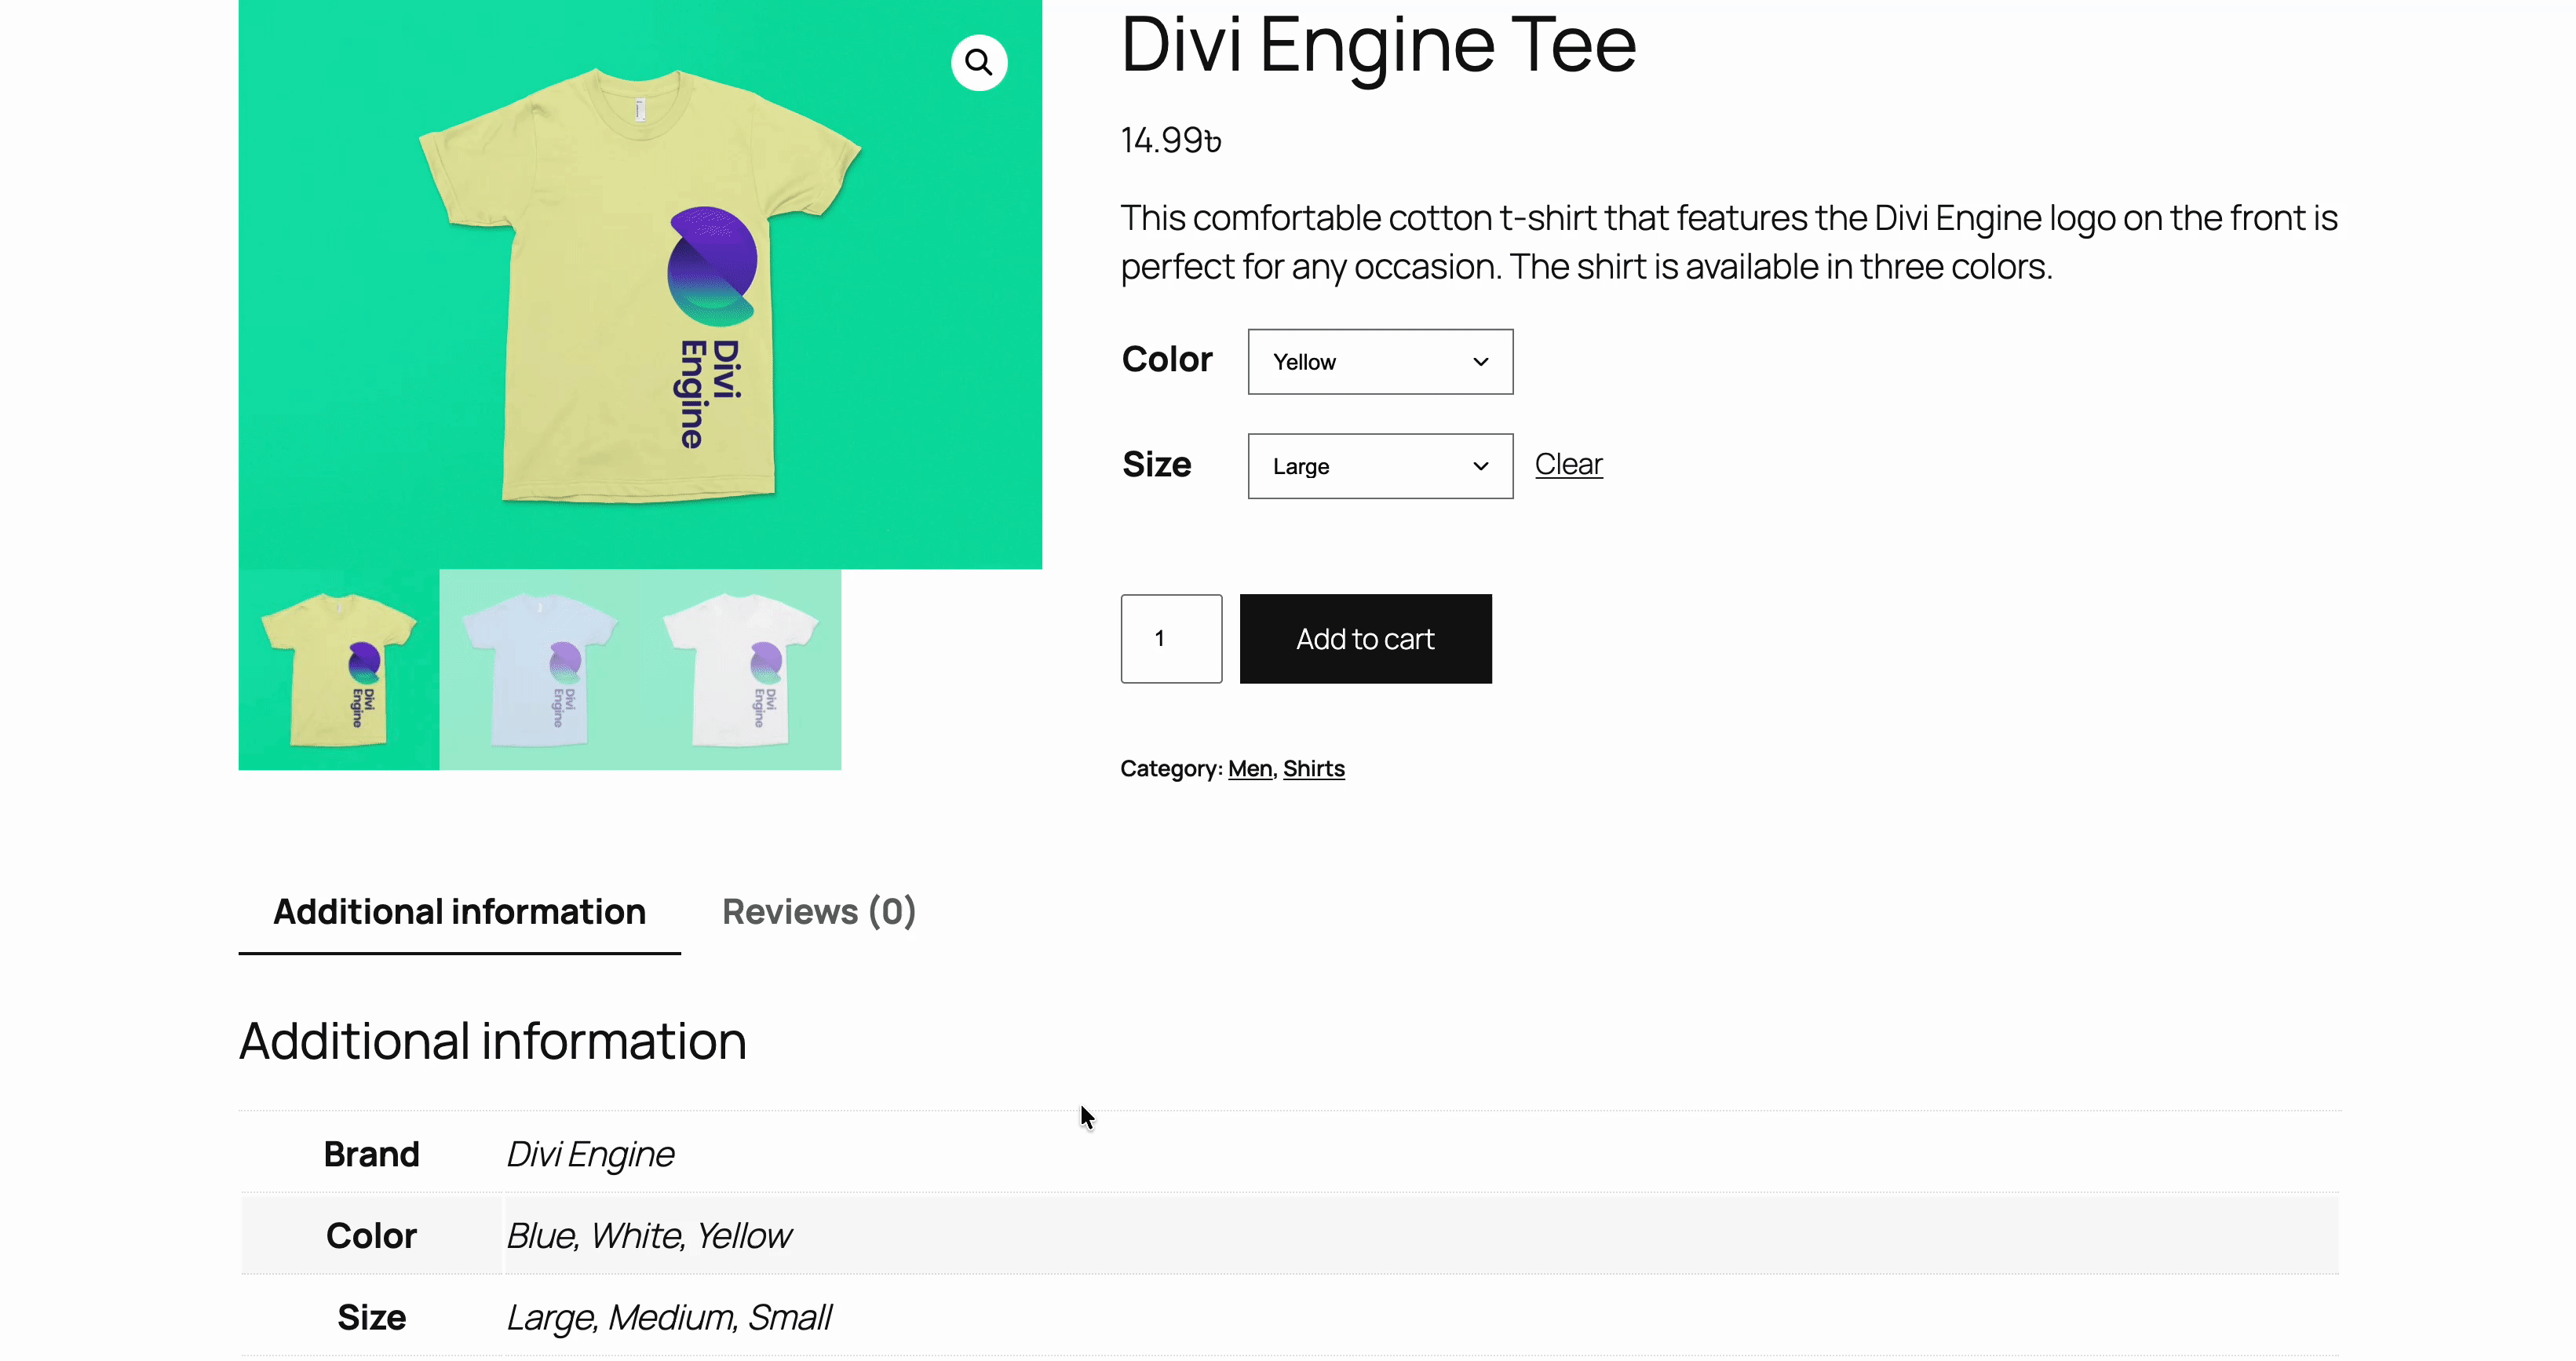
Task: Click the Blue, White, Yellow color values
Action: click(649, 1236)
